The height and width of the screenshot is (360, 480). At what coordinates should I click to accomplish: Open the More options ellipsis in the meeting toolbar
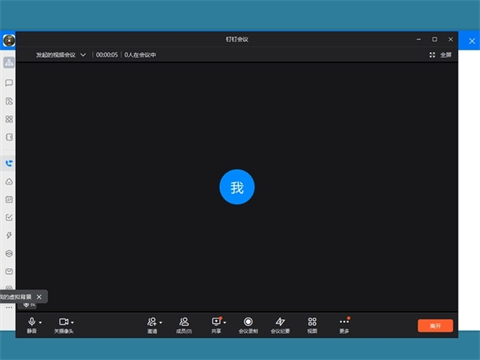(x=344, y=322)
